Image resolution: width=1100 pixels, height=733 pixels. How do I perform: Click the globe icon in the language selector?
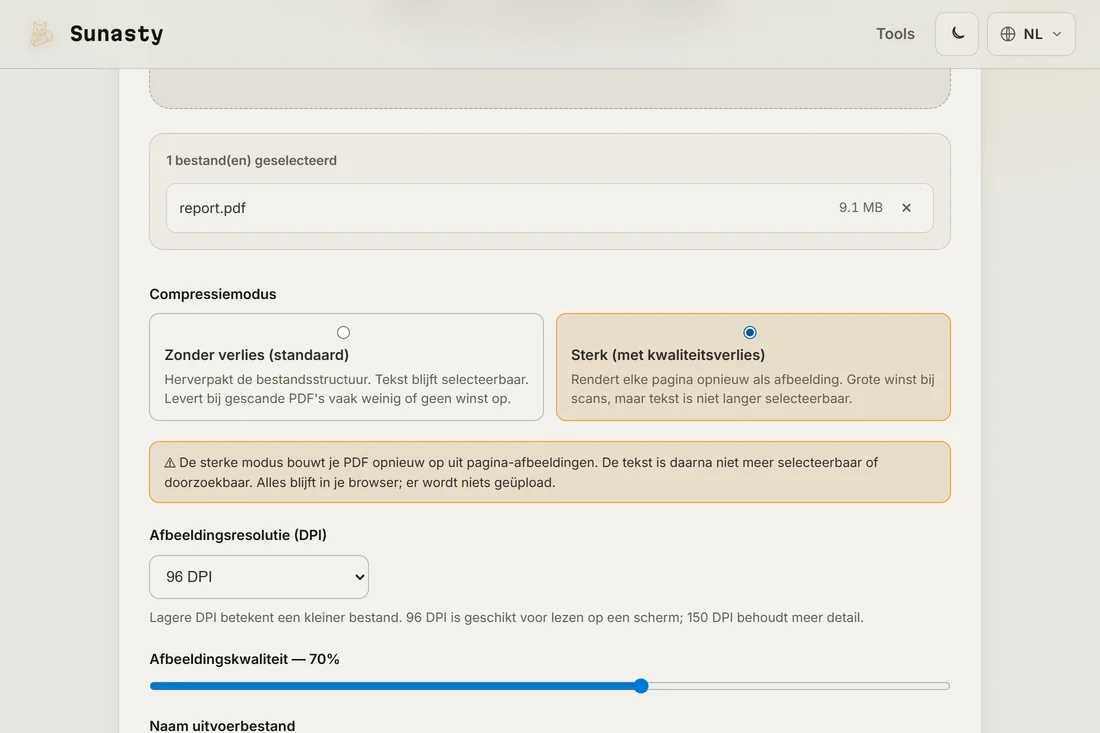[1008, 34]
